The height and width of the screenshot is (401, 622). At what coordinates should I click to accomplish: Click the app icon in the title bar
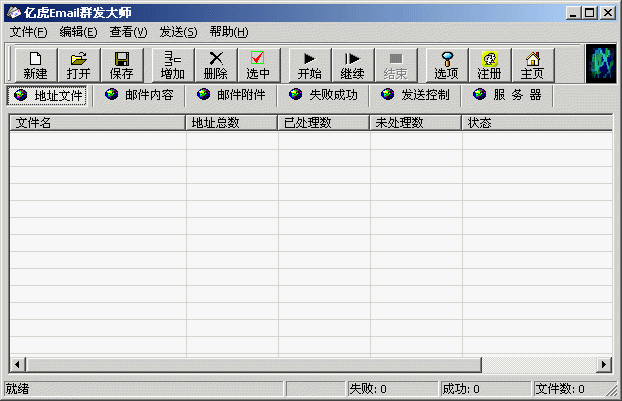pos(14,13)
